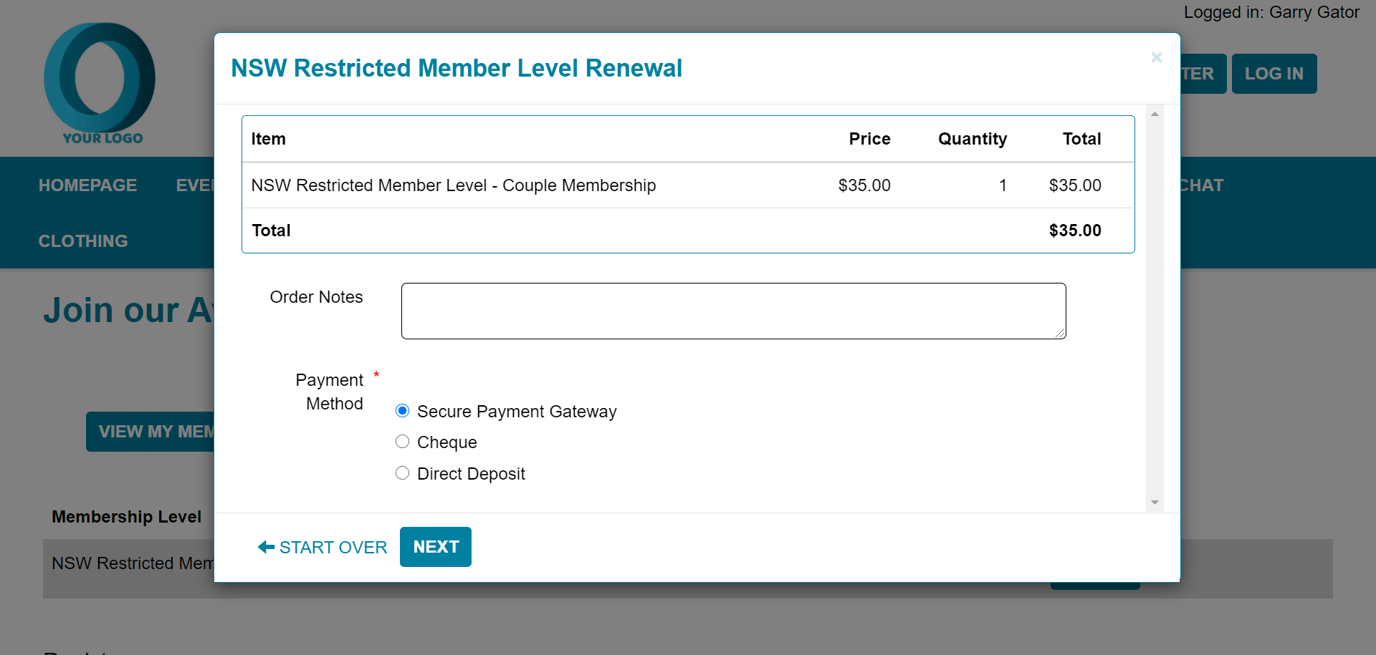Click the scrollbar down arrow in the dialog
The height and width of the screenshot is (655, 1376).
pyautogui.click(x=1155, y=502)
